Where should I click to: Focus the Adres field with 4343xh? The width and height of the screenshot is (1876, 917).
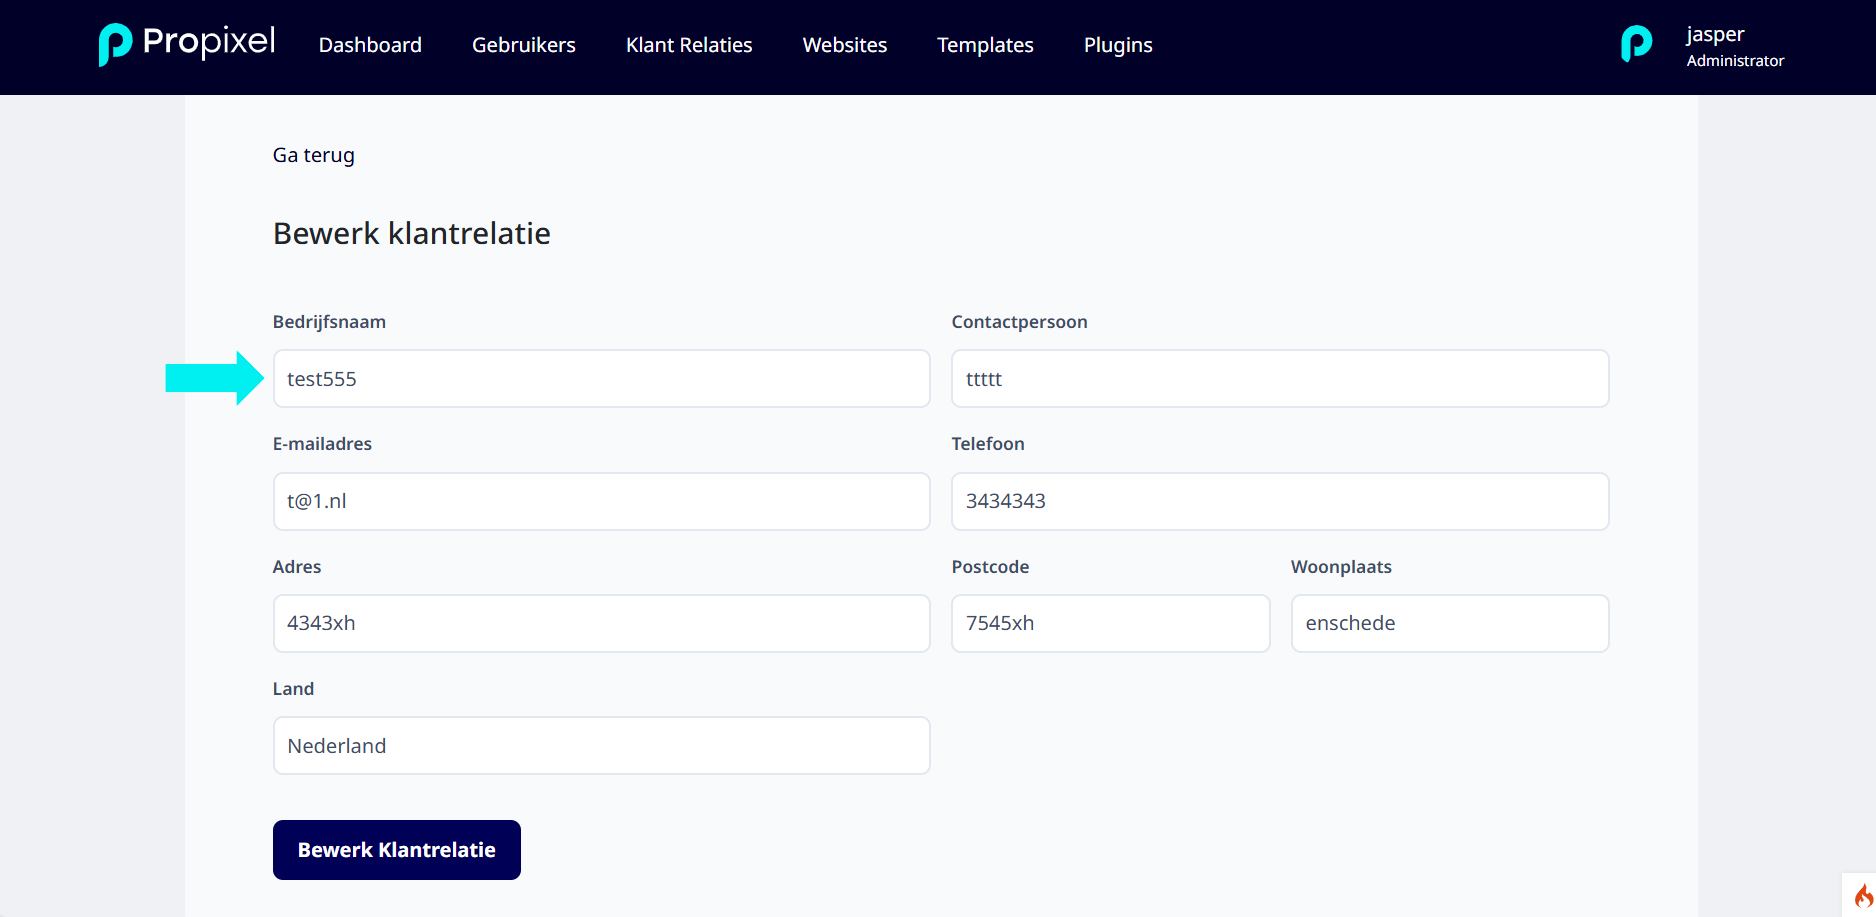click(x=602, y=623)
